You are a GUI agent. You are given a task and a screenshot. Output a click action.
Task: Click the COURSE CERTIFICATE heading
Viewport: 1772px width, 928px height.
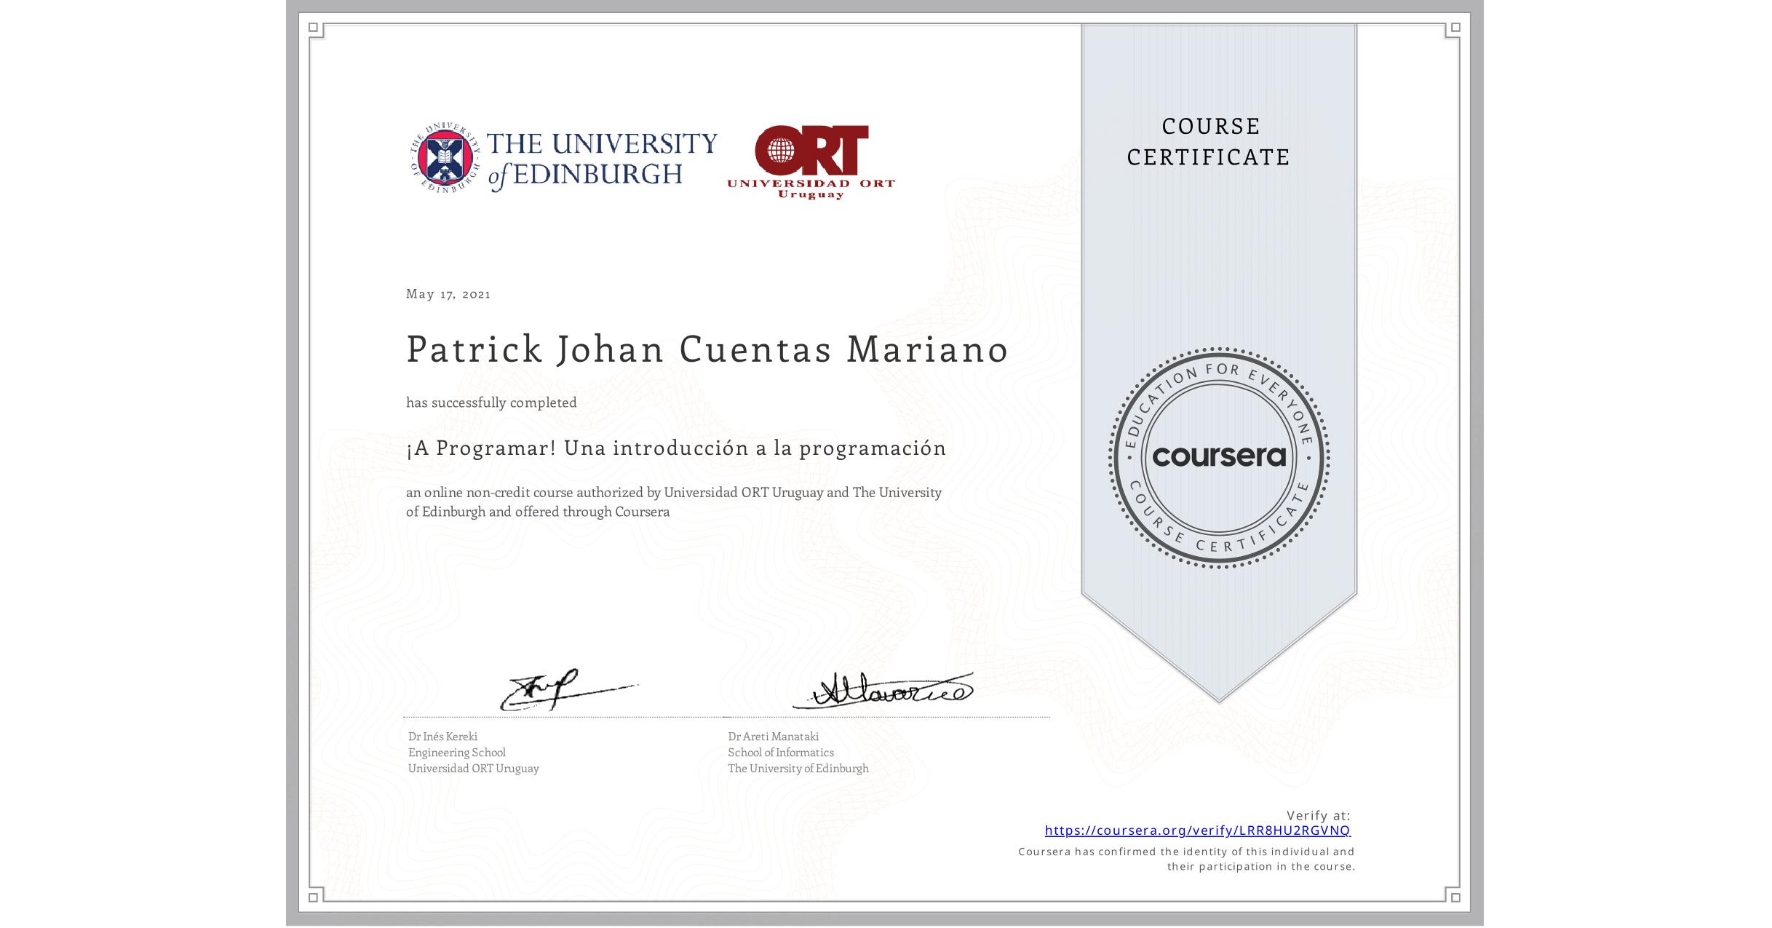(x=1209, y=141)
